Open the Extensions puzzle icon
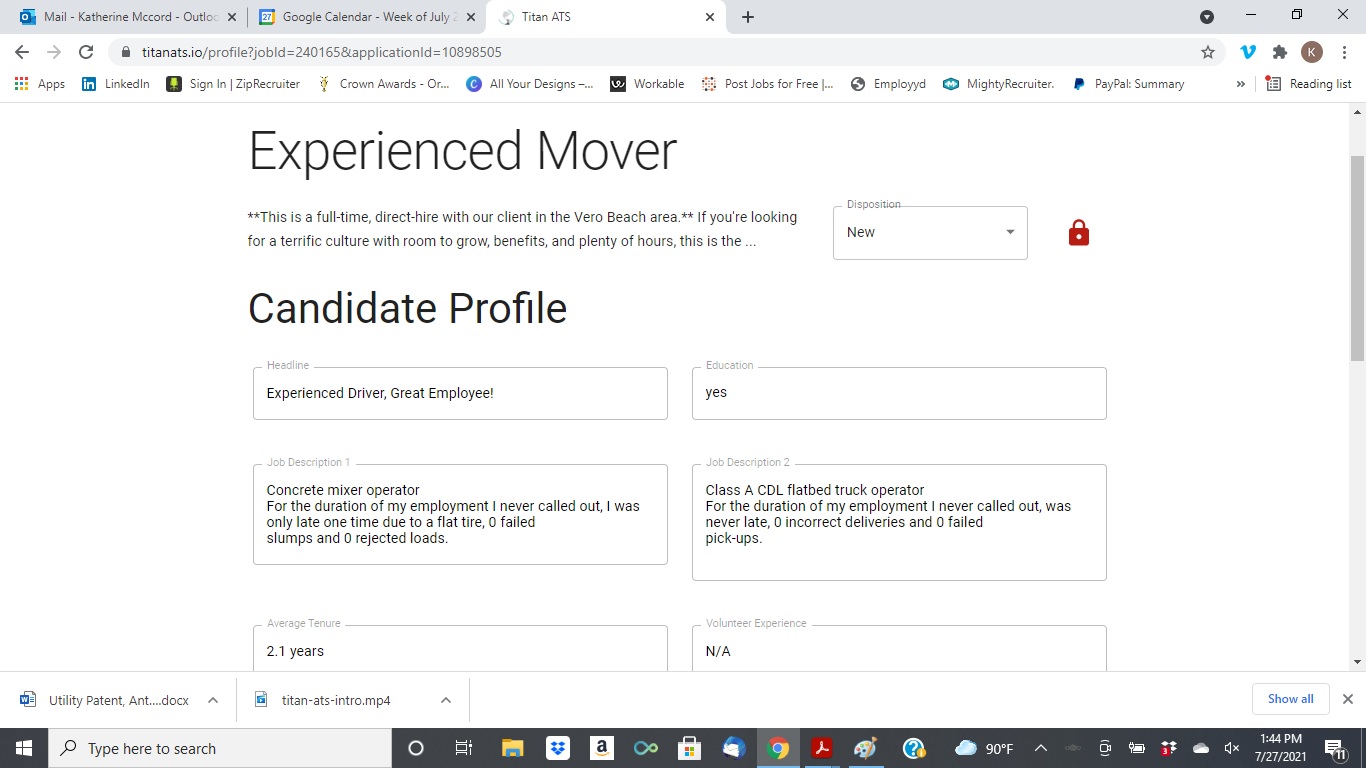Viewport: 1366px width, 768px height. point(1279,52)
